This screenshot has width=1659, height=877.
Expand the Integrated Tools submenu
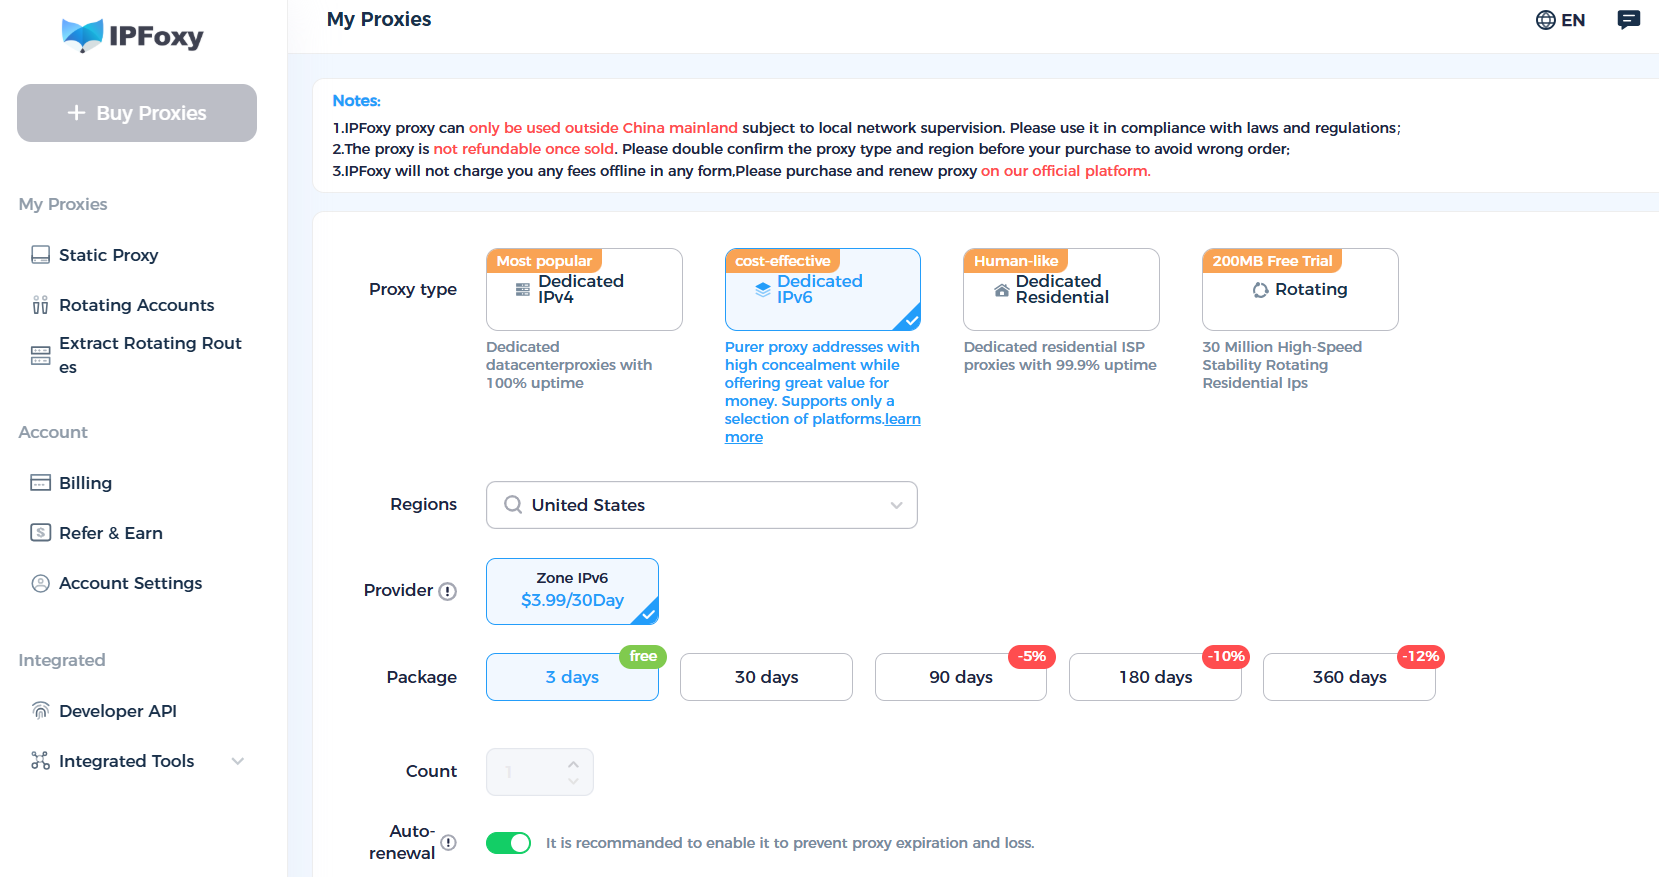coord(238,761)
